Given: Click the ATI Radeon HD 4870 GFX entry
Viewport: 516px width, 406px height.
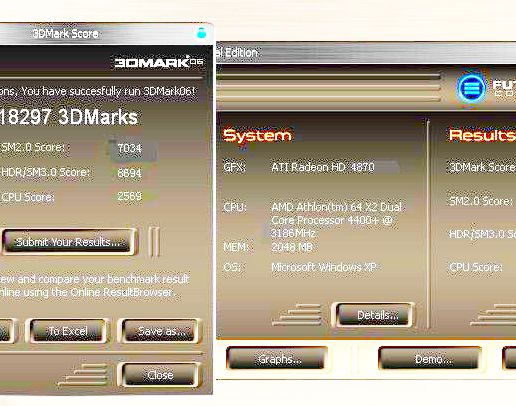Looking at the screenshot, I should point(323,167).
